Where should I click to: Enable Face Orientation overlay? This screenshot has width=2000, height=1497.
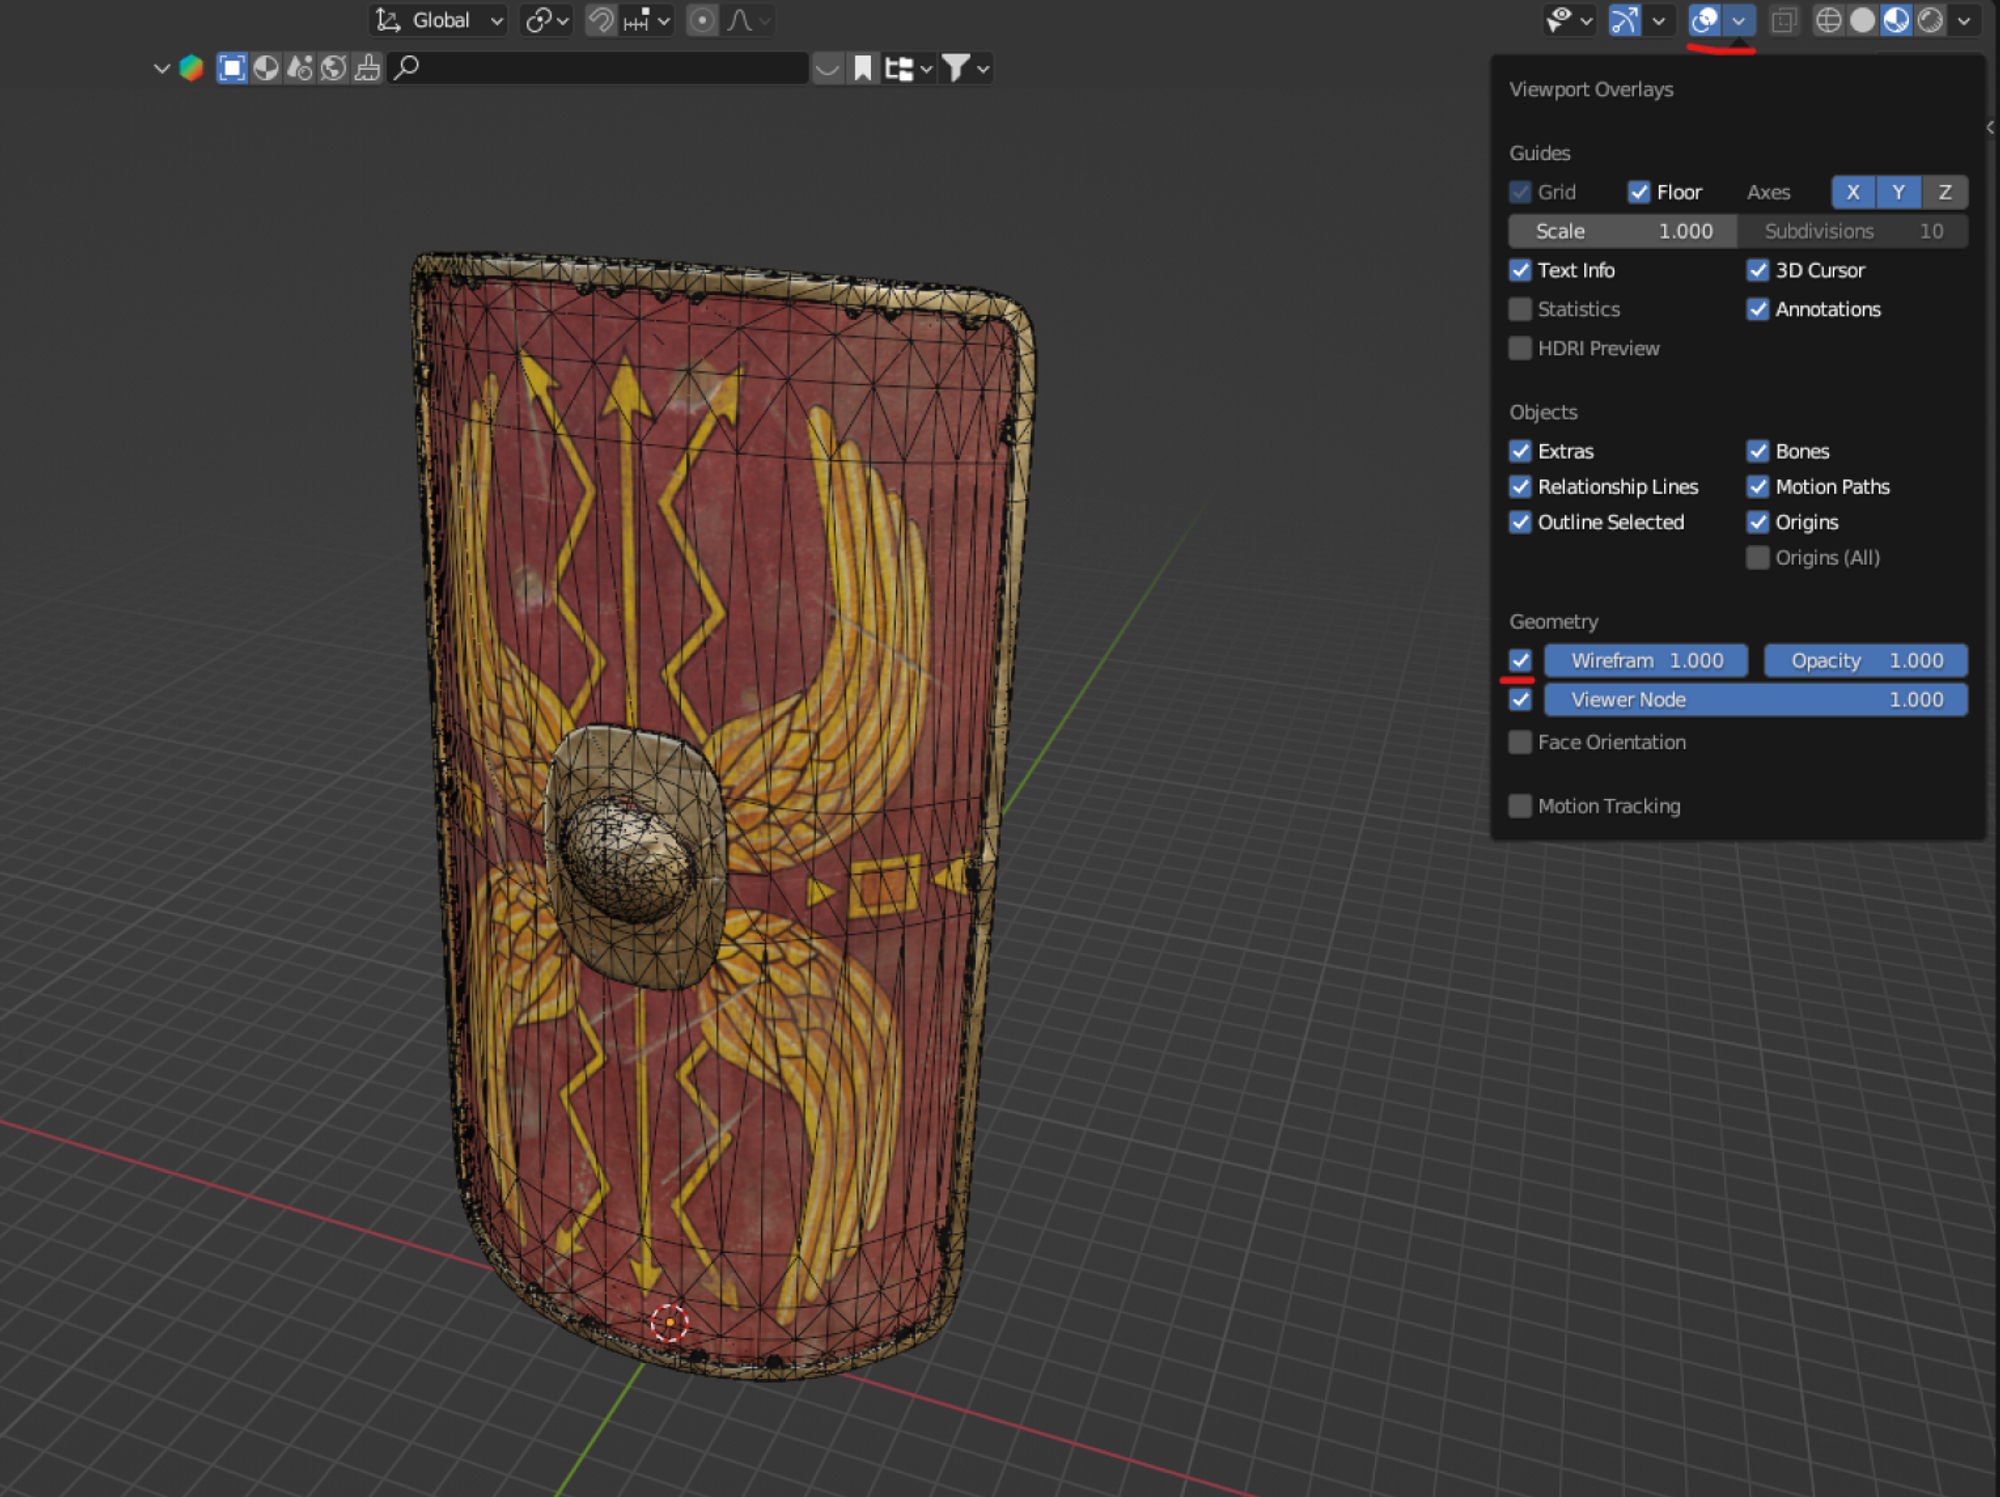(x=1520, y=742)
